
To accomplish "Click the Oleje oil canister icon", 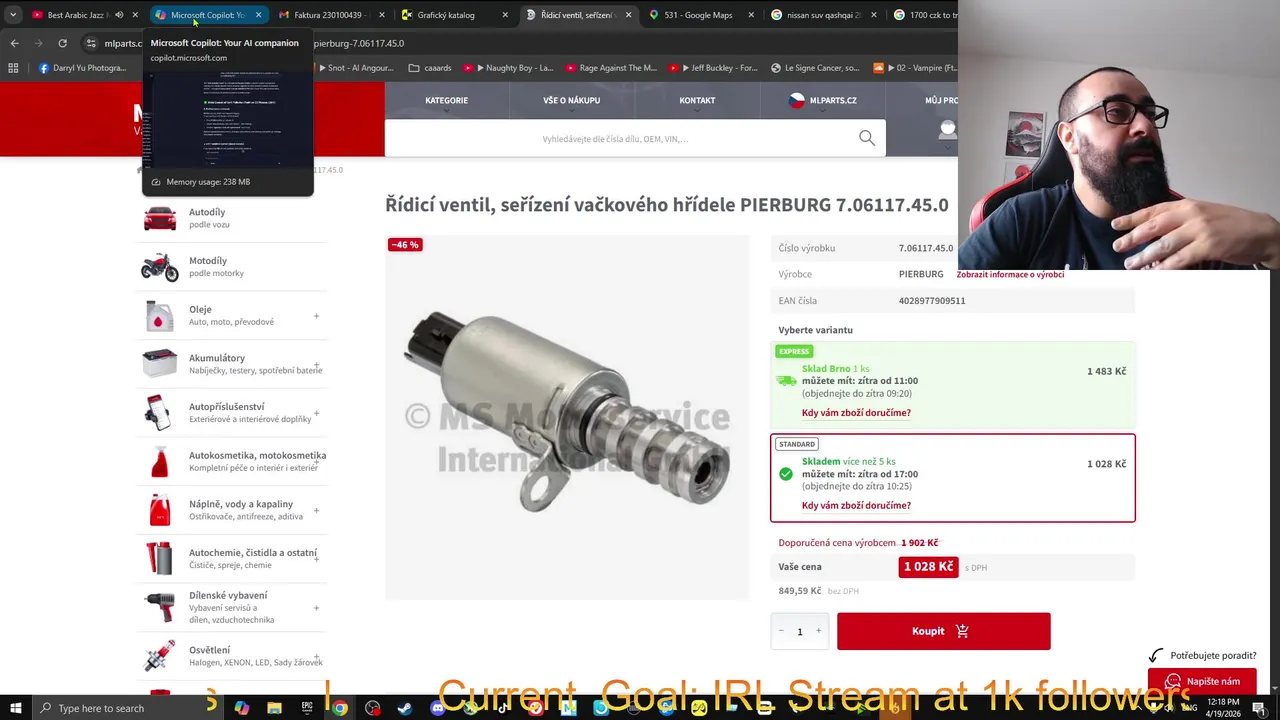I will [x=160, y=315].
